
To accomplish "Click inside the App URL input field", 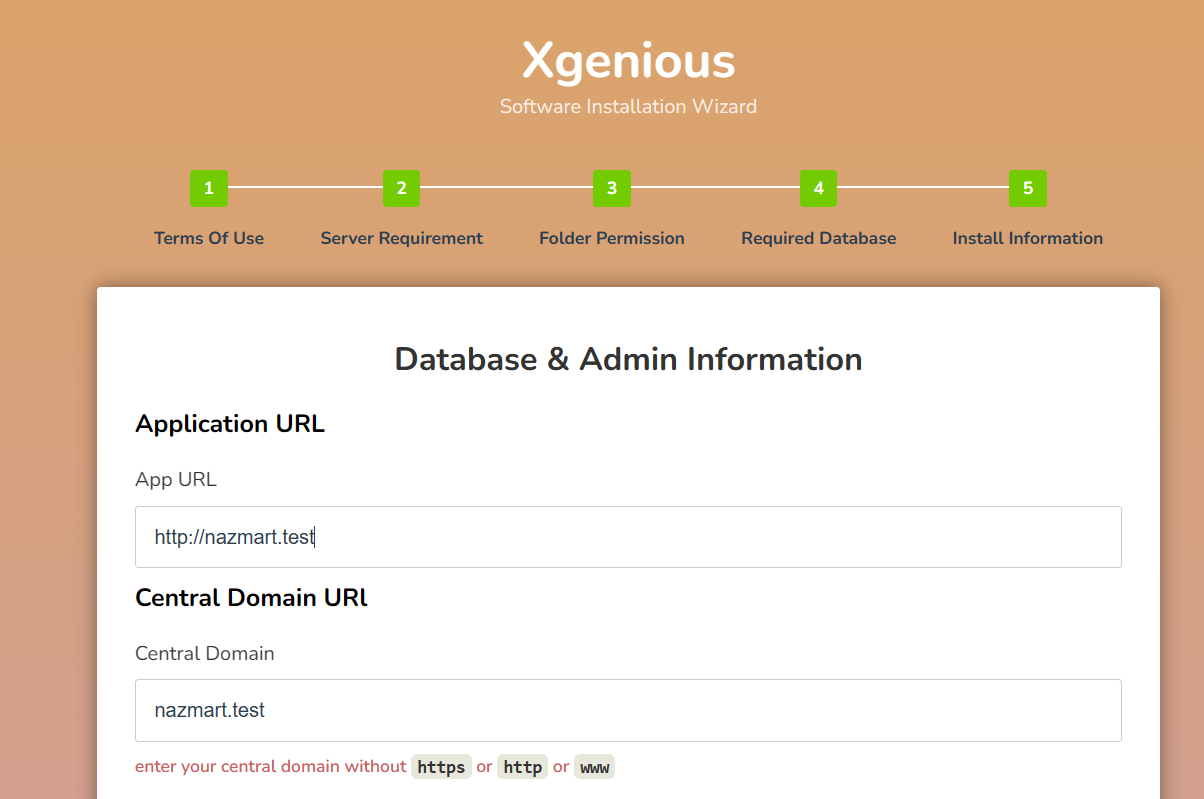I will tap(628, 537).
